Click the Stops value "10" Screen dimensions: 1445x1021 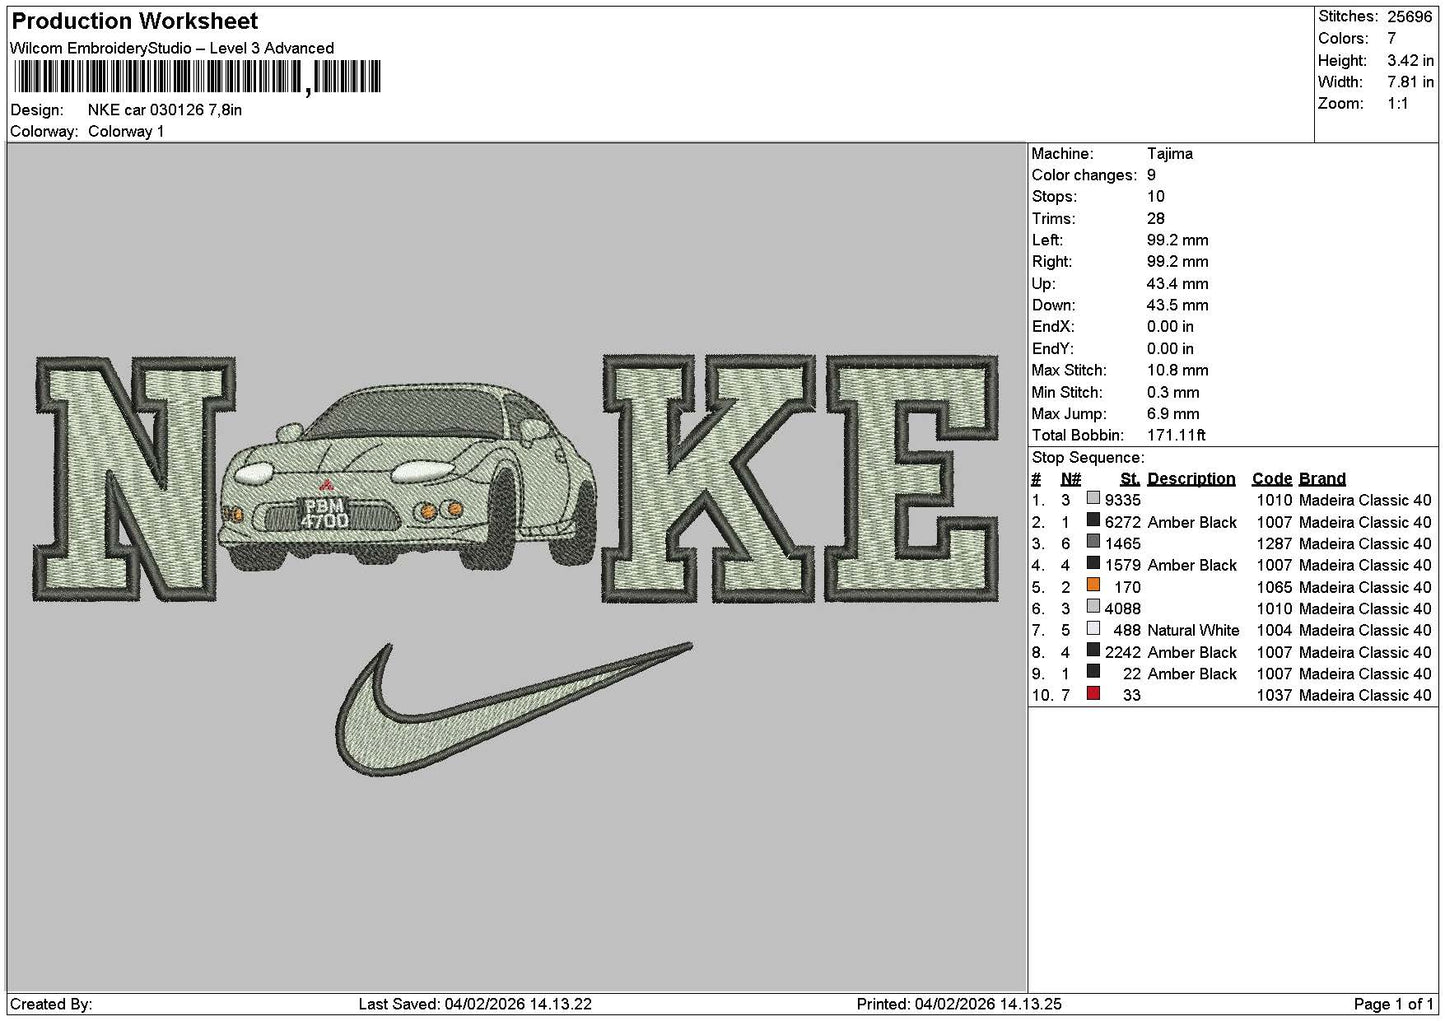click(1156, 197)
